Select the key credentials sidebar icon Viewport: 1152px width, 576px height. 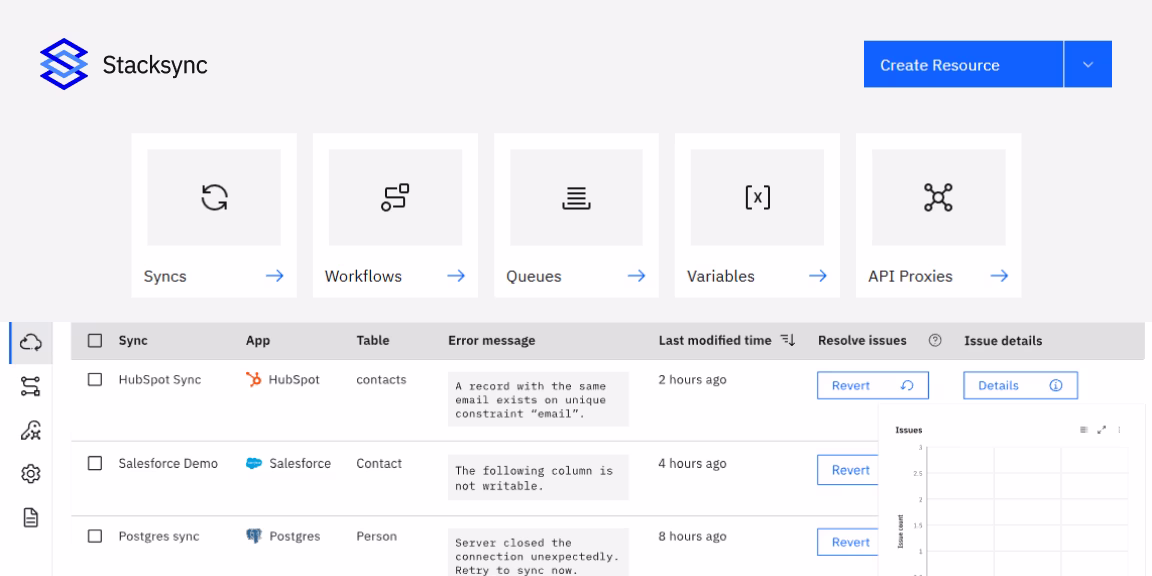(x=31, y=431)
